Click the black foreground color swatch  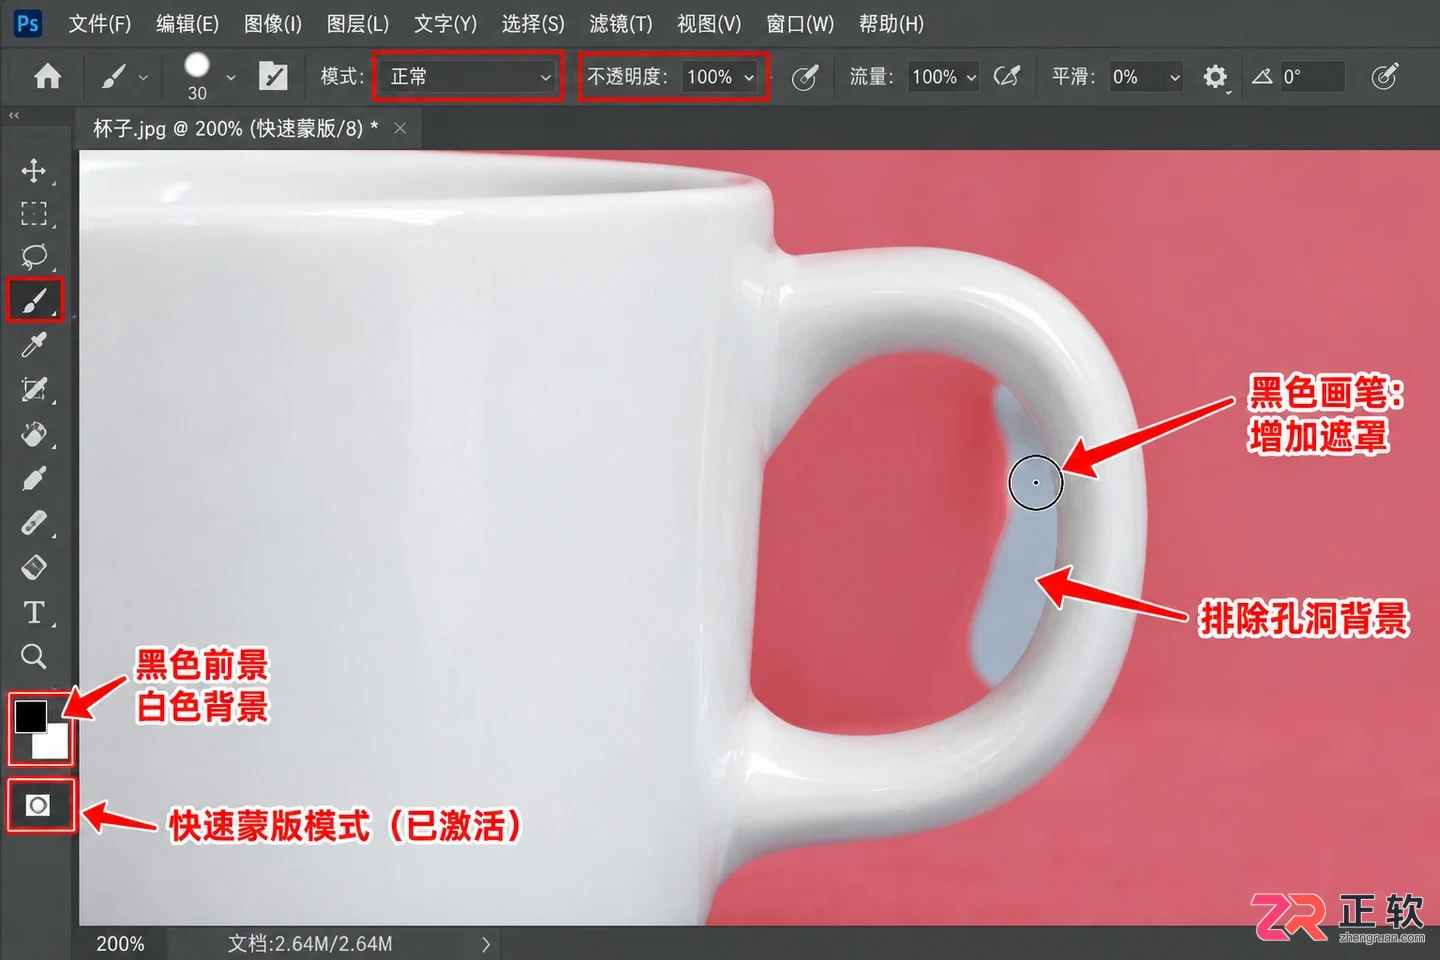tap(30, 715)
